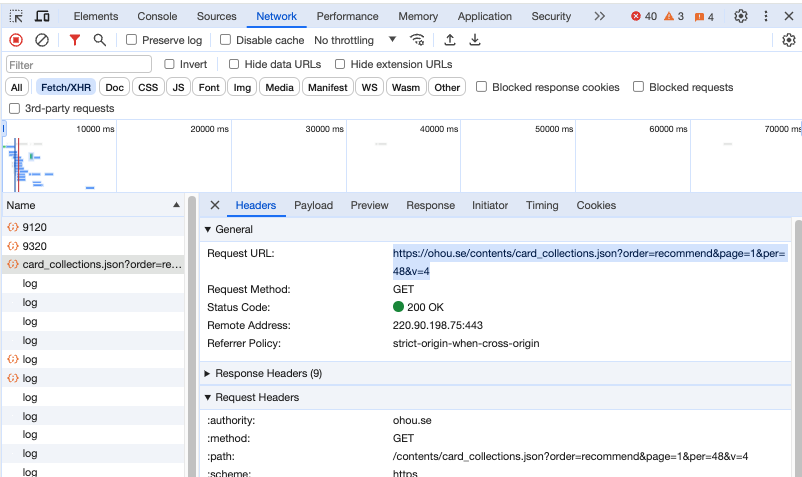Open the Response tab
Screen dimensions: 802x477
[x=431, y=205]
